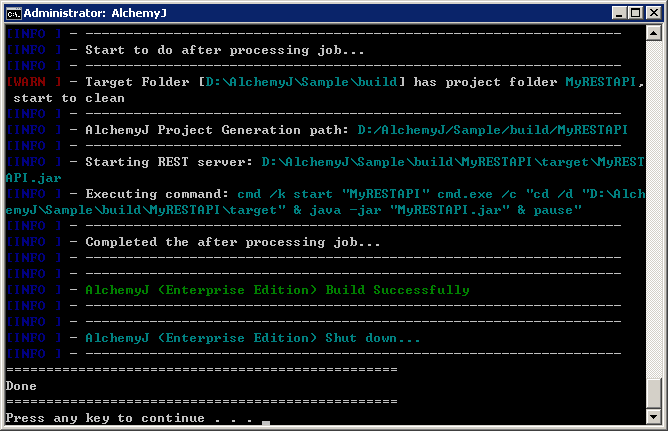
Task: Click the "Done" text line
Action: [21, 385]
